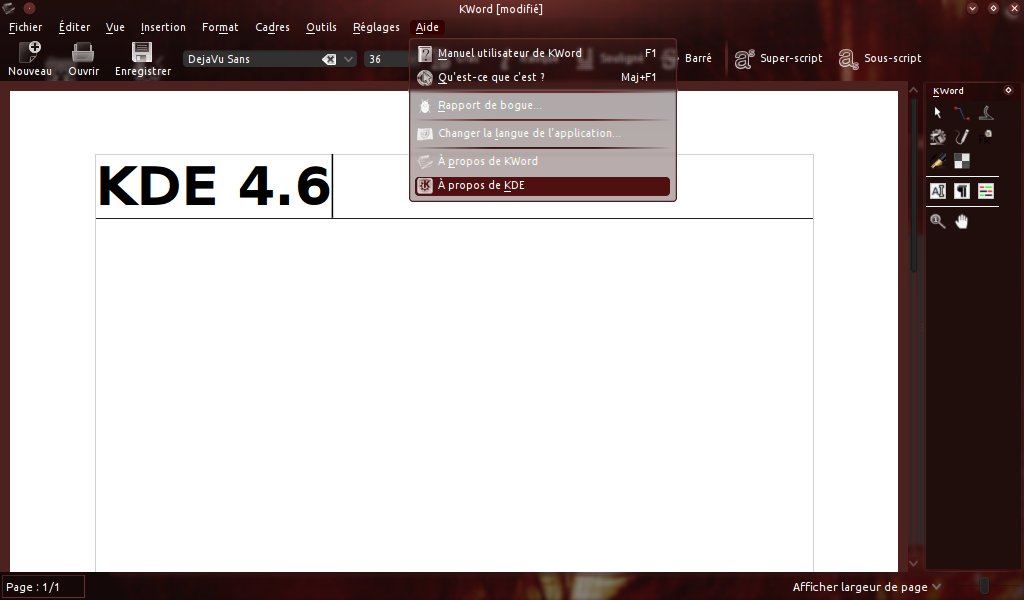
Task: Open the Cadres menu
Action: click(272, 27)
